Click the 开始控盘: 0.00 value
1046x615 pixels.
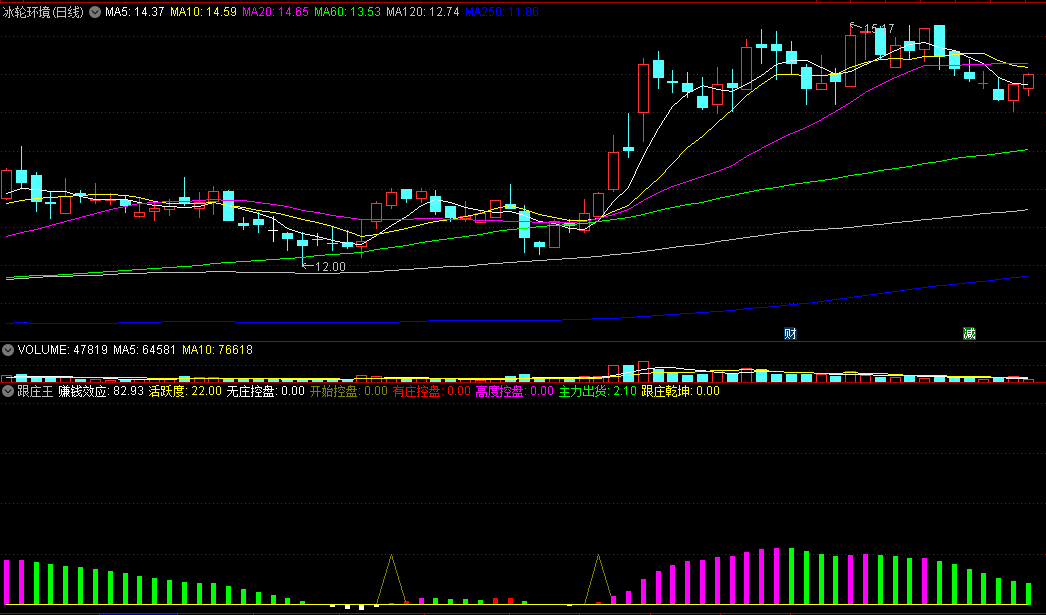coord(348,391)
